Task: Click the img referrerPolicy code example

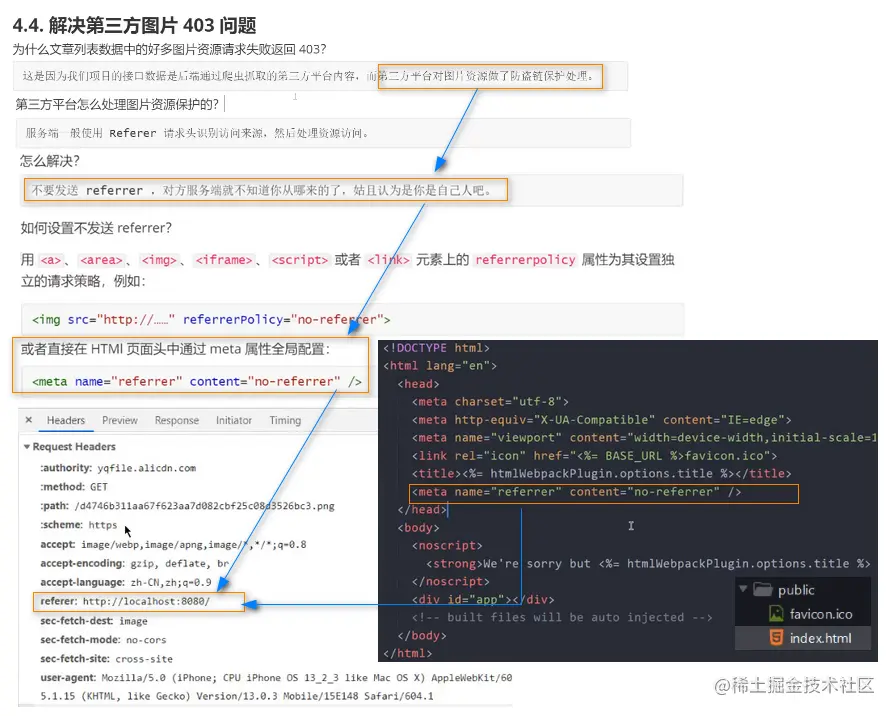Action: click(211, 319)
